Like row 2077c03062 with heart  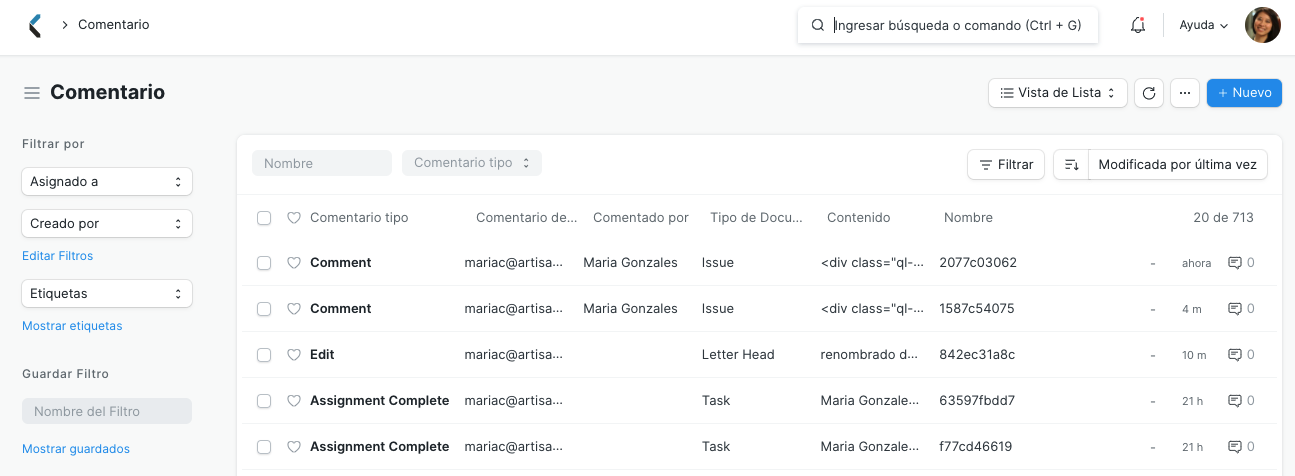pos(294,263)
